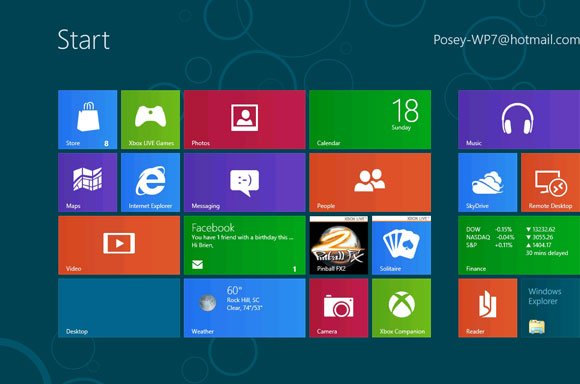Viewport: 580px width, 384px height.
Task: Open the SkyDrive tile
Action: coord(488,182)
